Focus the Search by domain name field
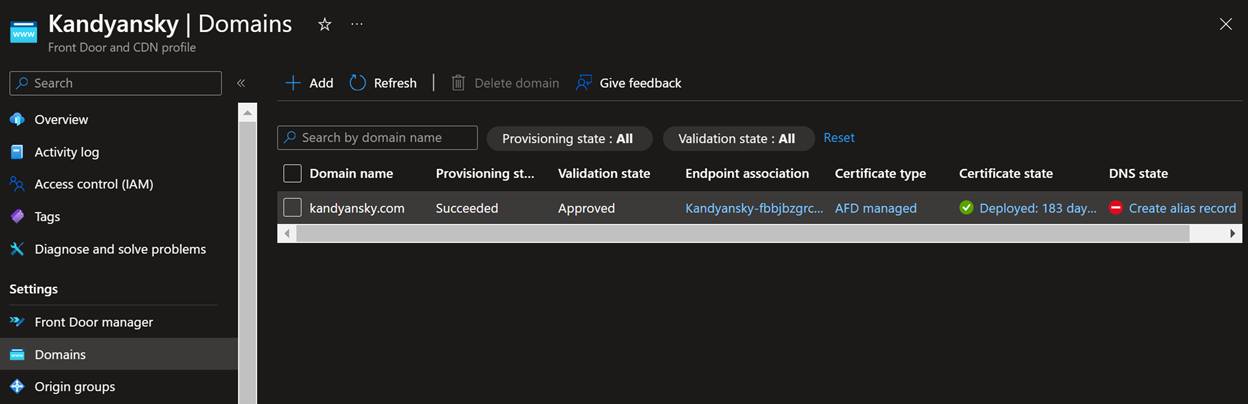The width and height of the screenshot is (1248, 404). point(377,138)
